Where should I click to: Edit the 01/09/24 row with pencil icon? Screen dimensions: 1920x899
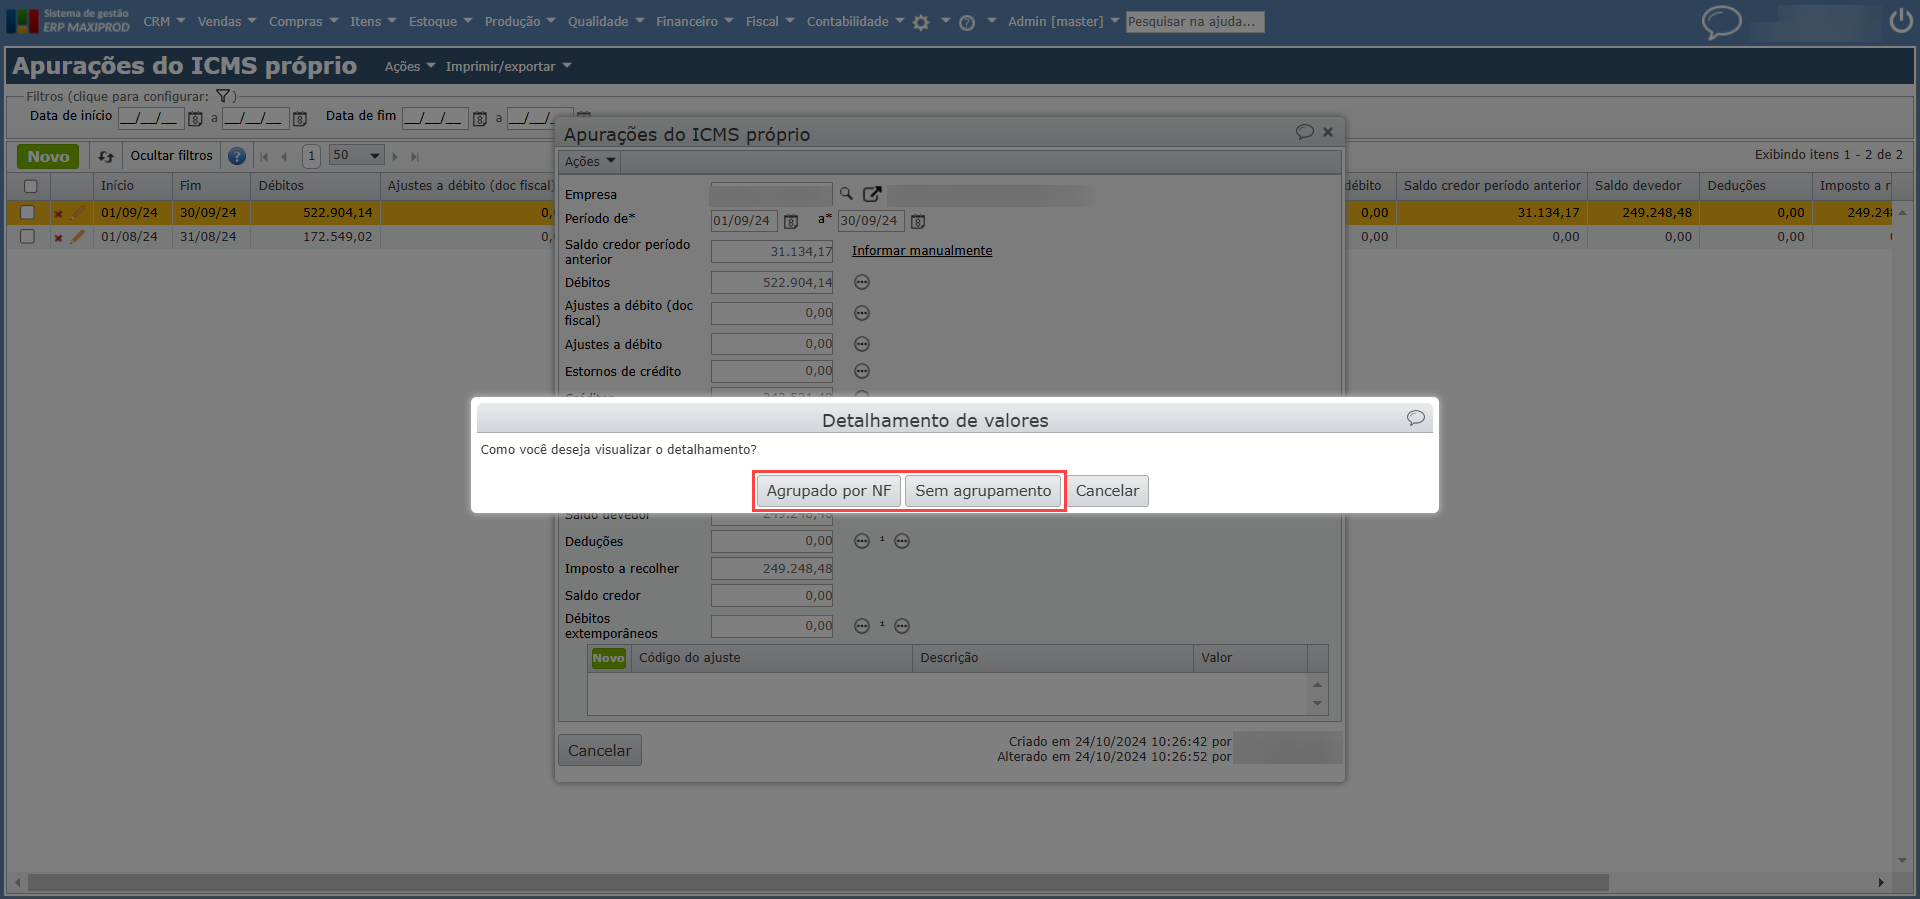[x=78, y=212]
